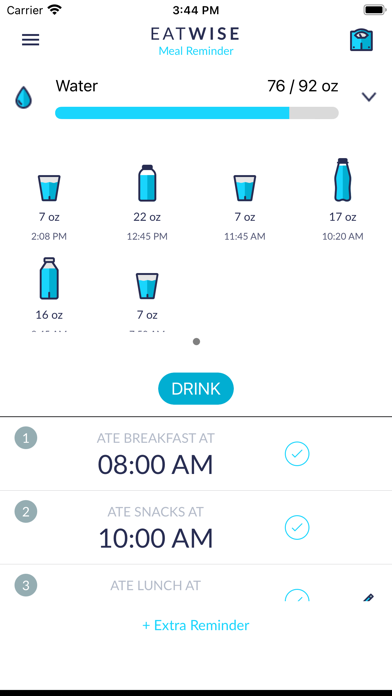Click the water intake progress bar
Screen dimensions: 392x696
click(197, 113)
